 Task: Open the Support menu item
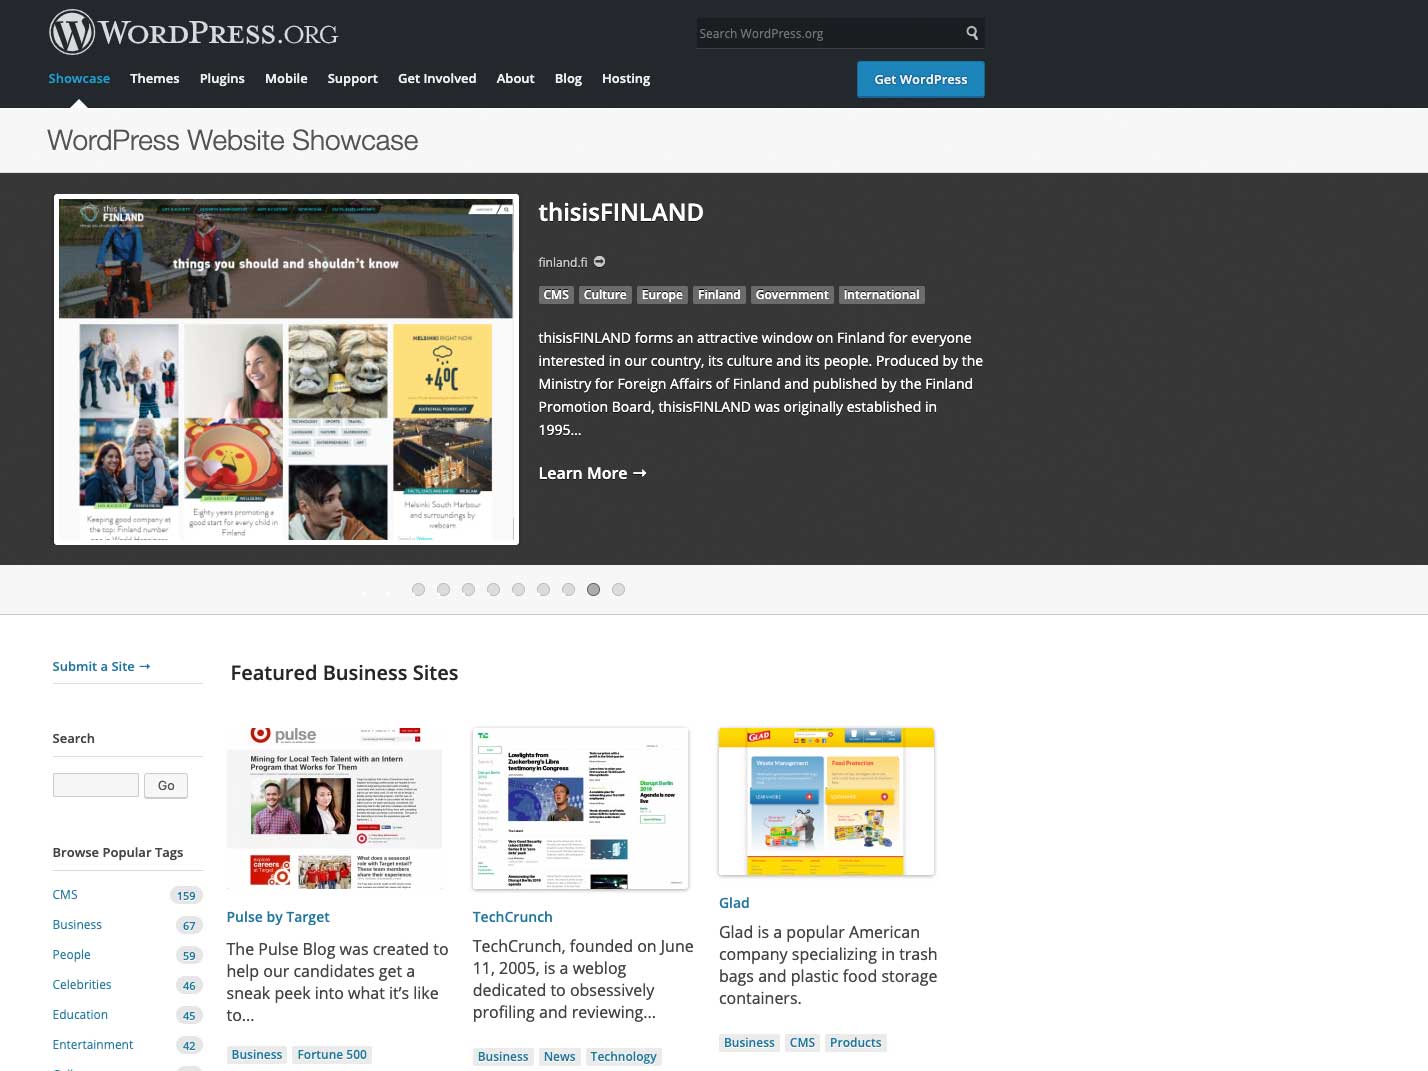353,78
